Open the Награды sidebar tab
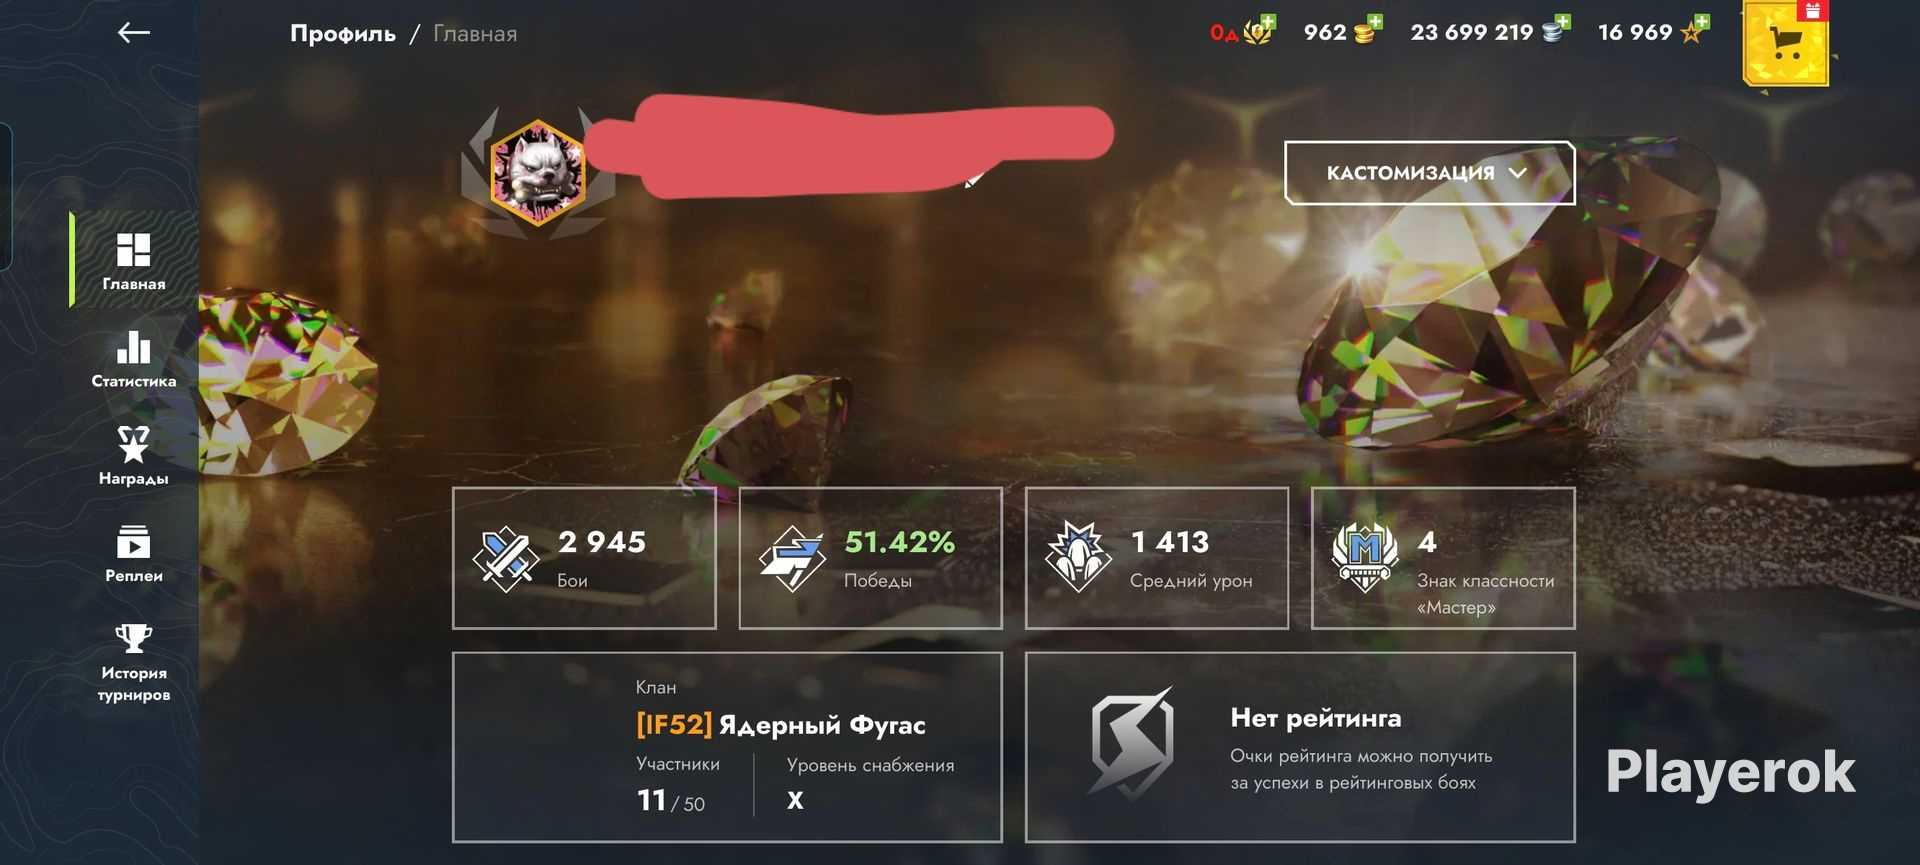Image resolution: width=1920 pixels, height=865 pixels. coord(133,456)
